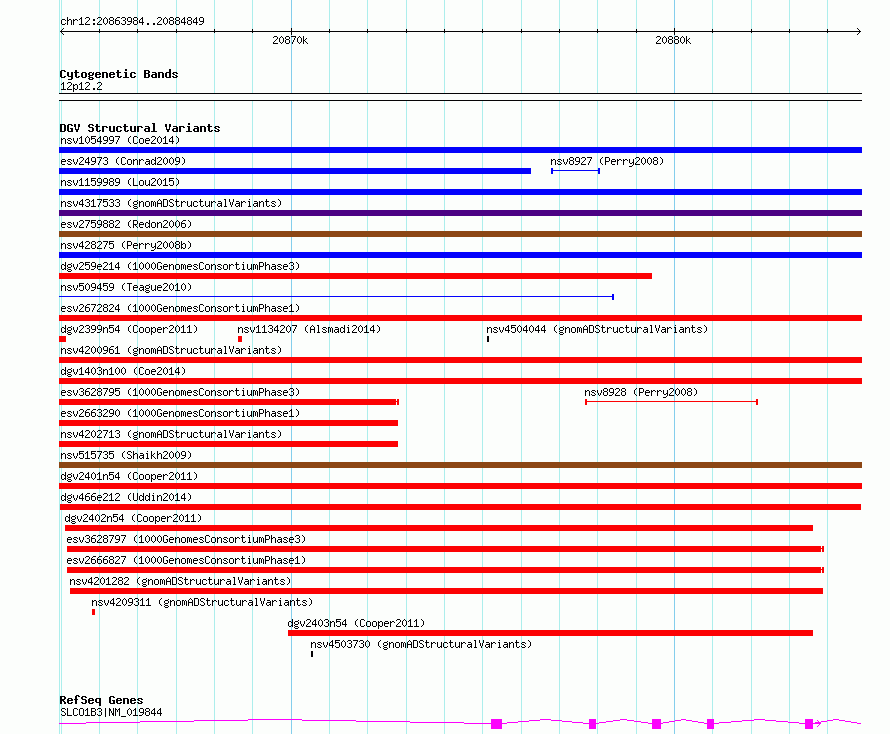Viewport: 890px width, 734px height.
Task: Click the small red nsv1134207 marker
Action: [x=240, y=339]
